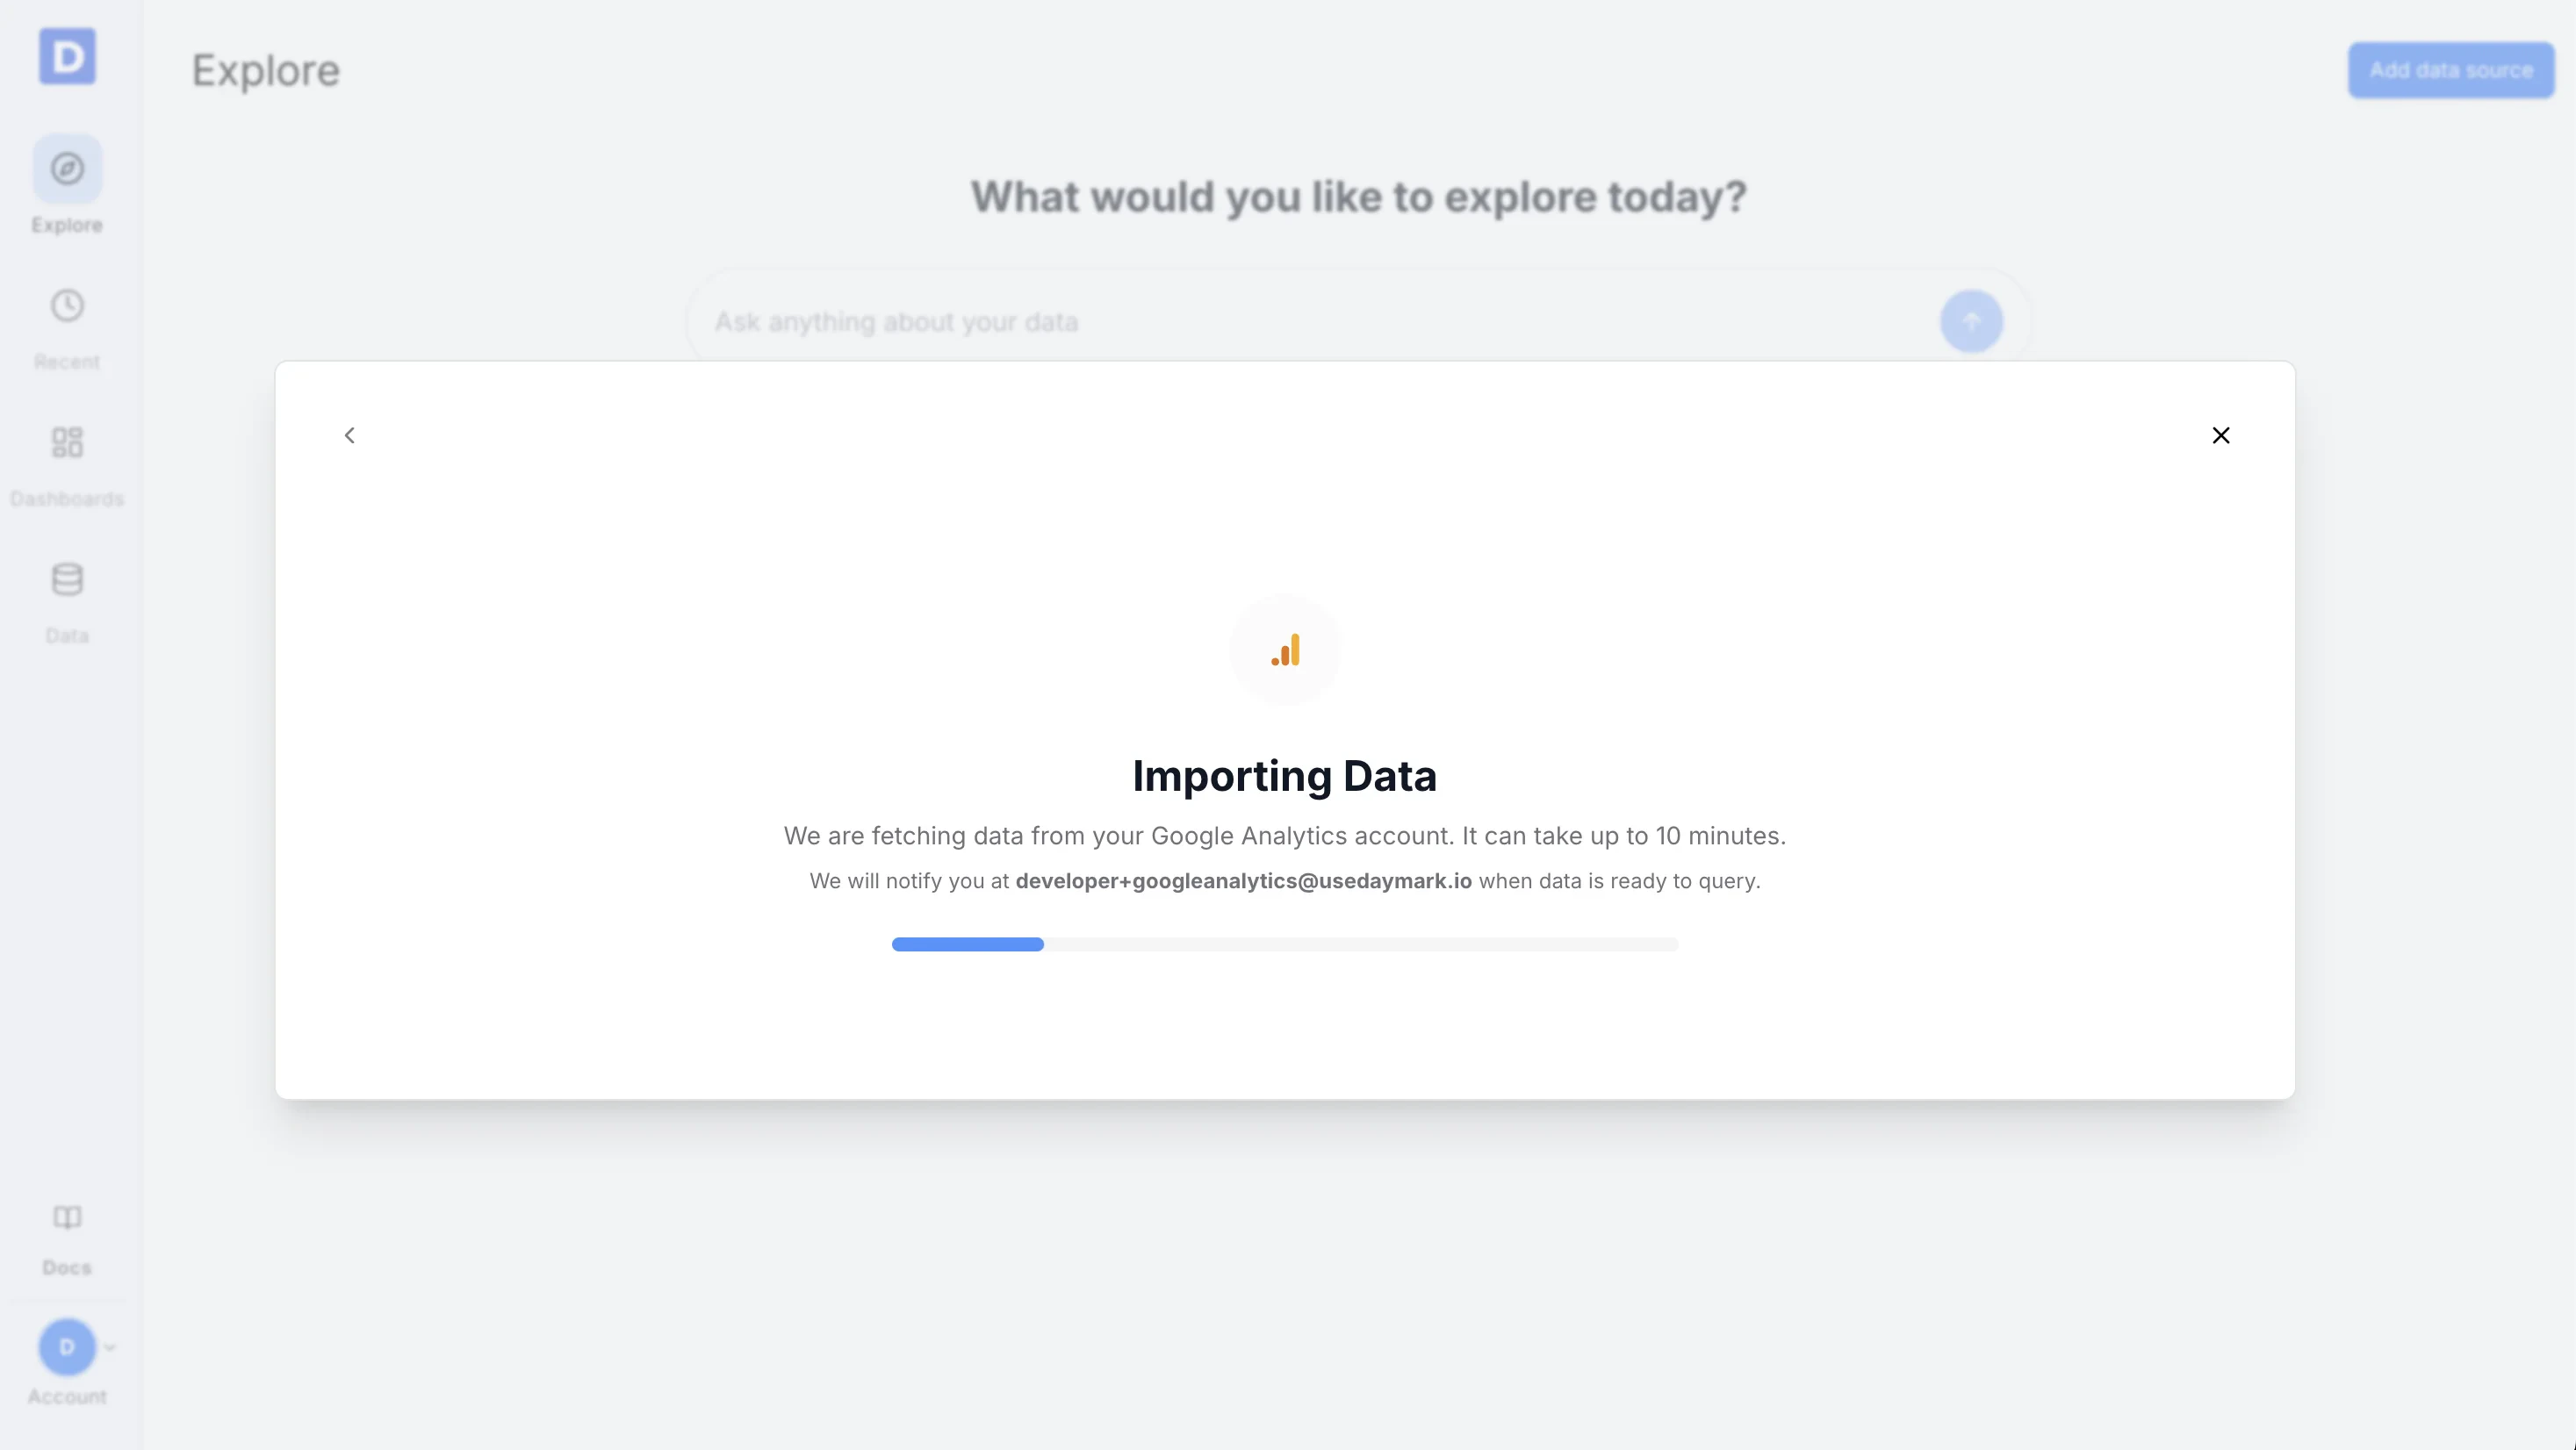Go back using the dialog's left chevron
This screenshot has height=1450, width=2576.
tap(350, 435)
